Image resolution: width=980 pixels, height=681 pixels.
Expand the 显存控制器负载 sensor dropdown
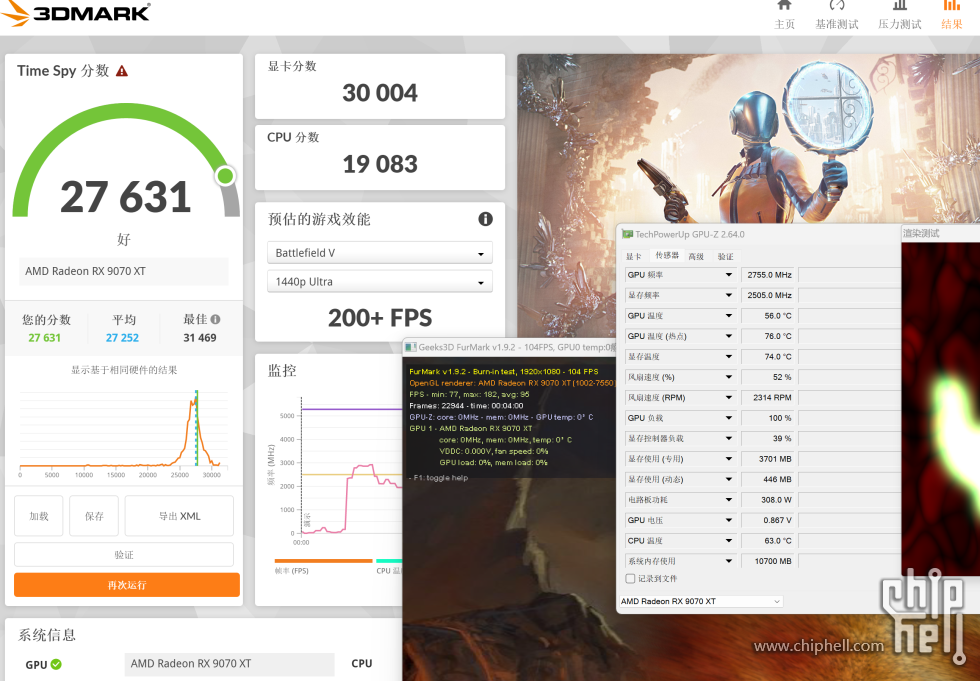[x=728, y=438]
